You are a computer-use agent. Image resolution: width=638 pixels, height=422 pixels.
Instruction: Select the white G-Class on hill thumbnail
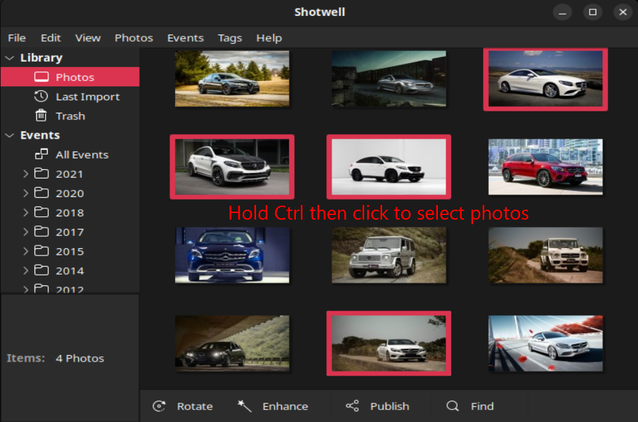(x=545, y=255)
